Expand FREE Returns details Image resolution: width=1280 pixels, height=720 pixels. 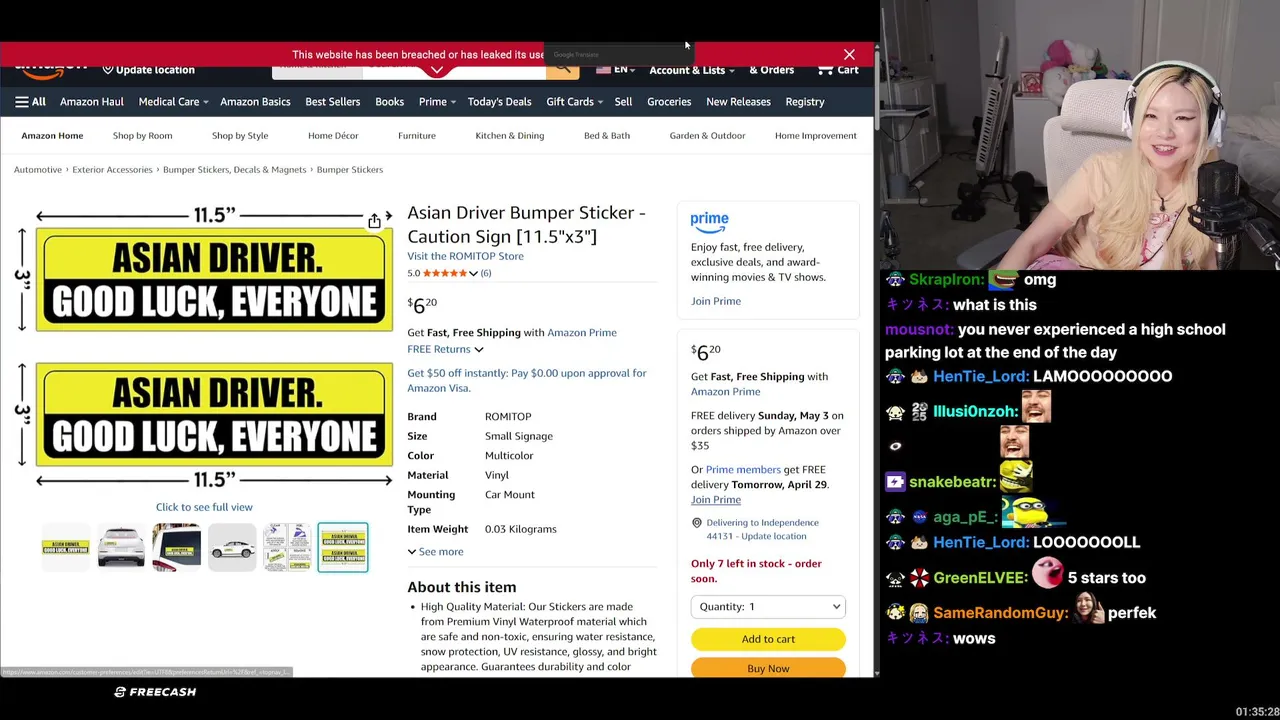pyautogui.click(x=445, y=349)
